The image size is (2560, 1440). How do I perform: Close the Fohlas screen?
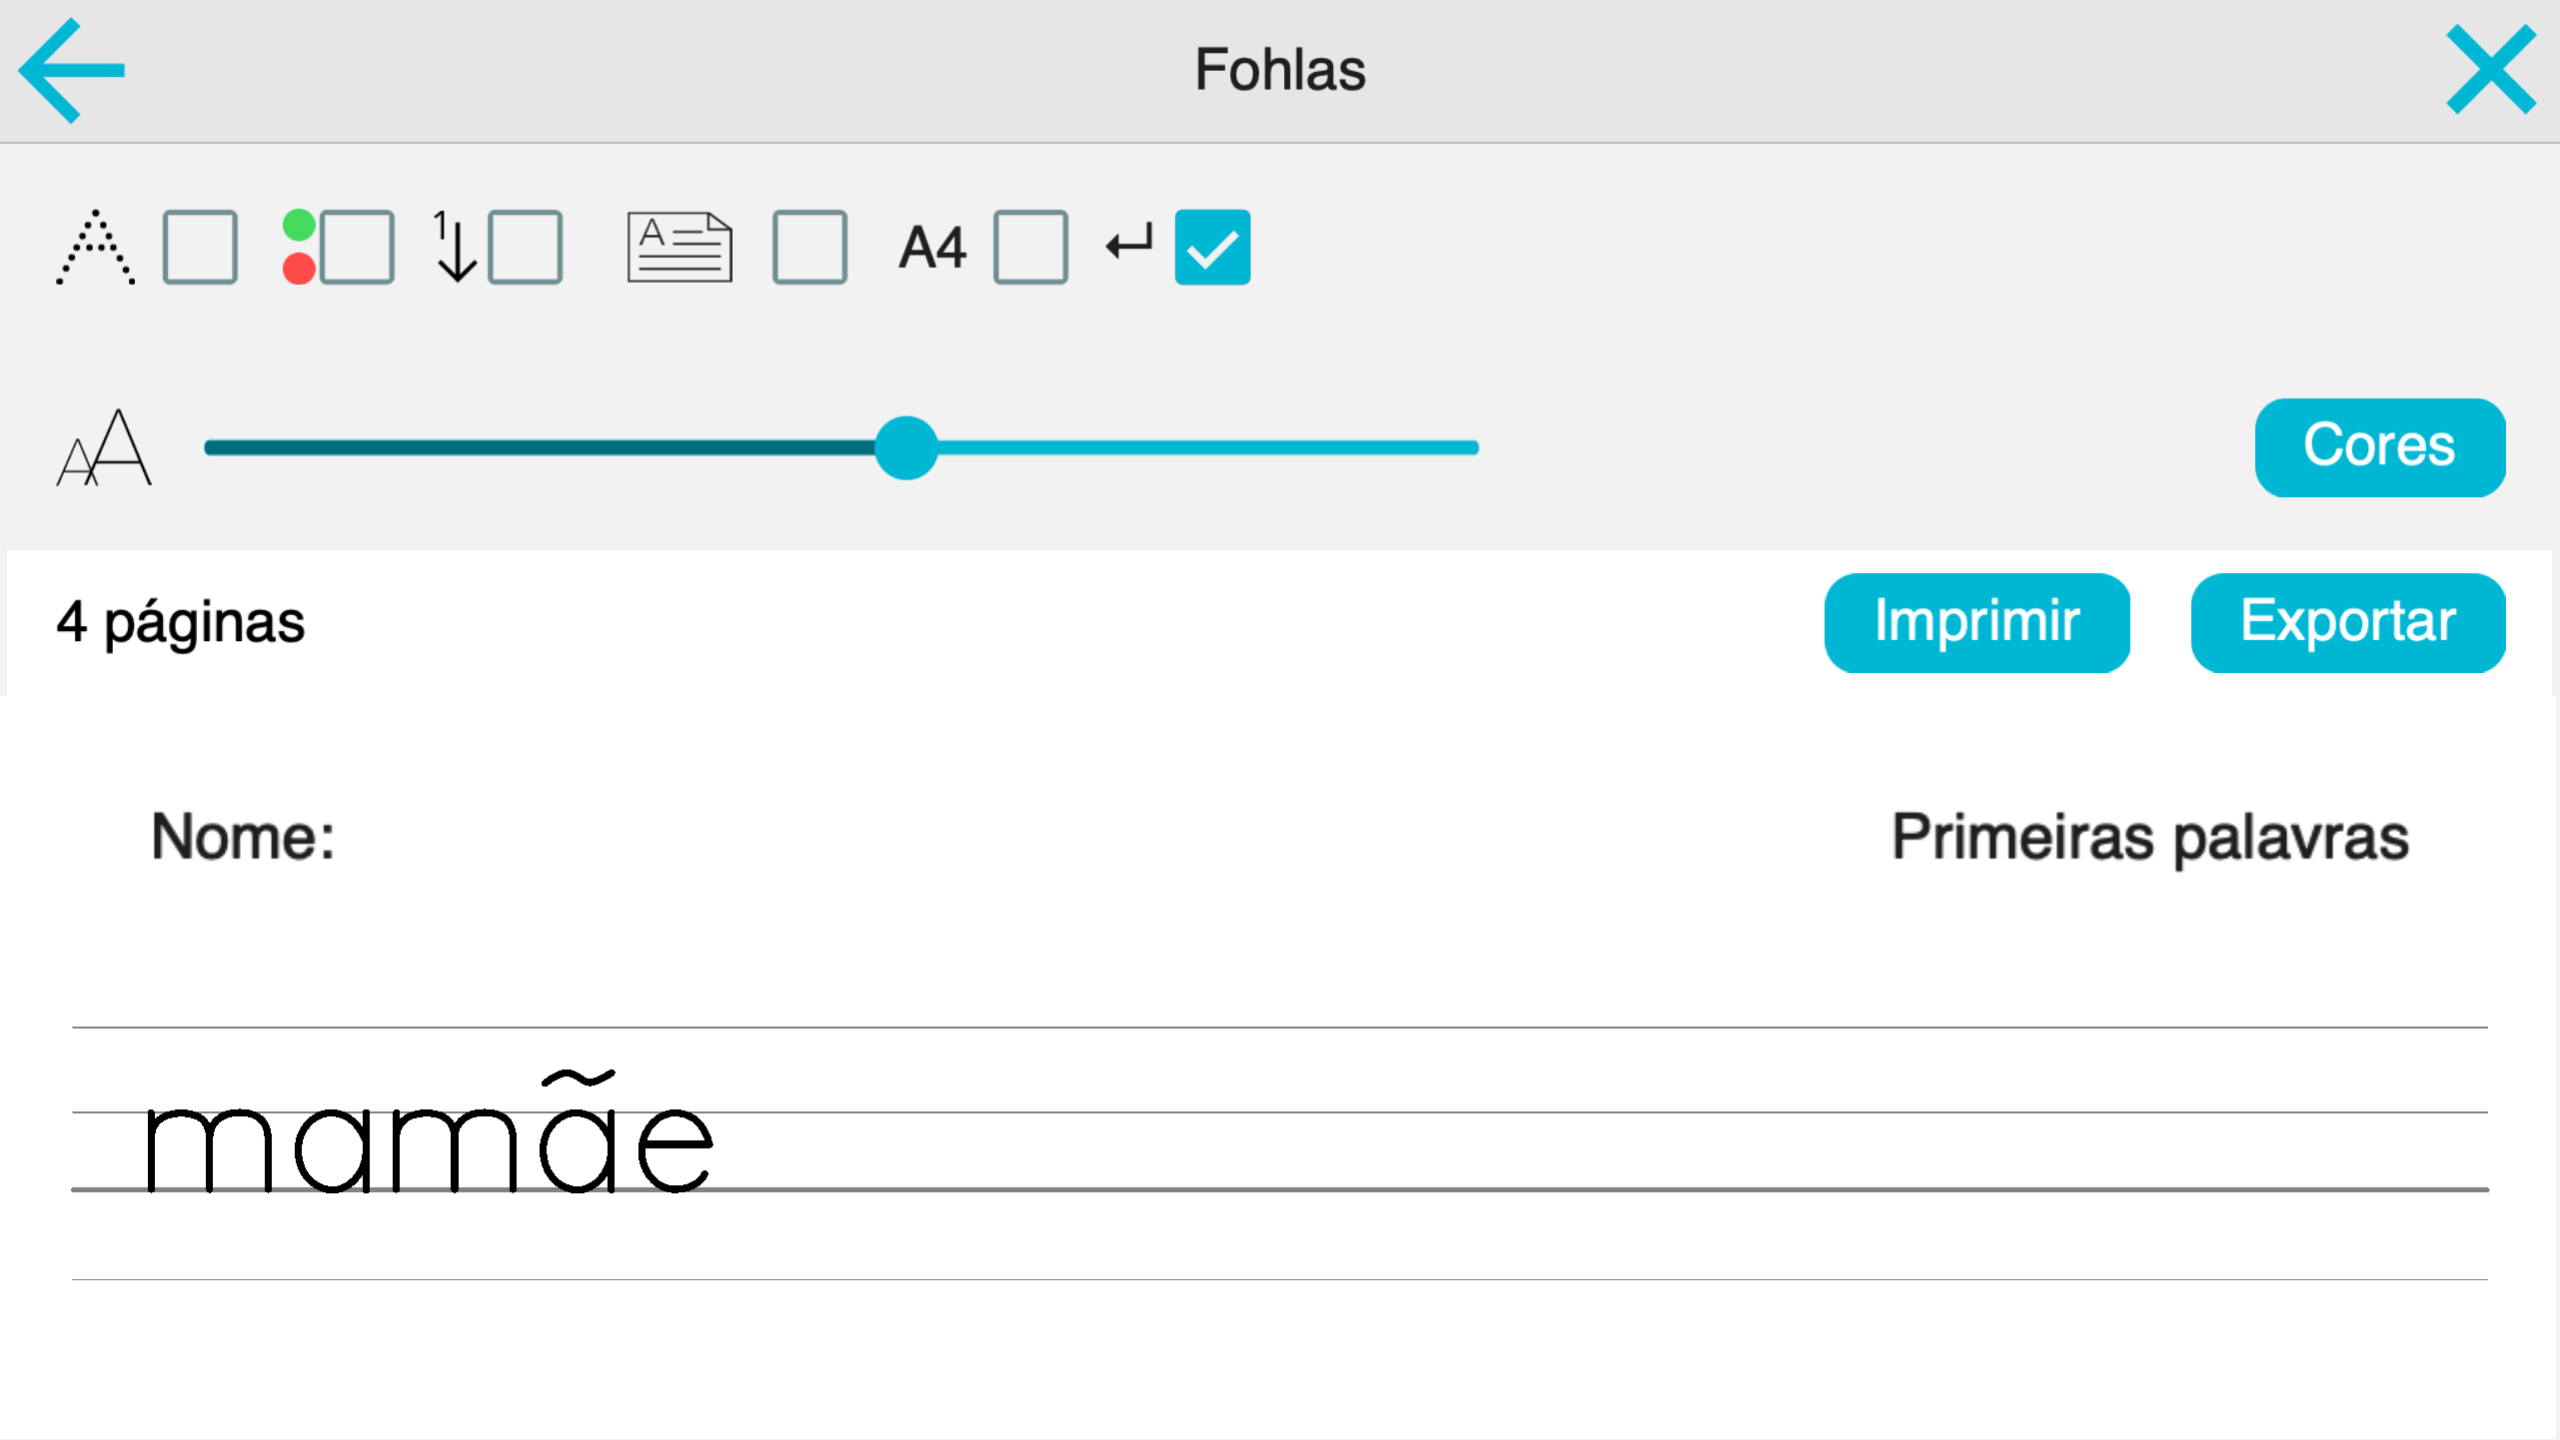2490,70
